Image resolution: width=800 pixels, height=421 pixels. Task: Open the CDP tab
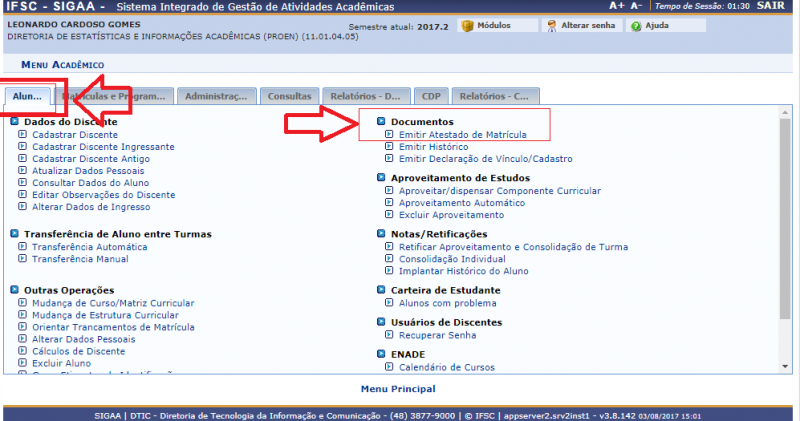pyautogui.click(x=428, y=96)
